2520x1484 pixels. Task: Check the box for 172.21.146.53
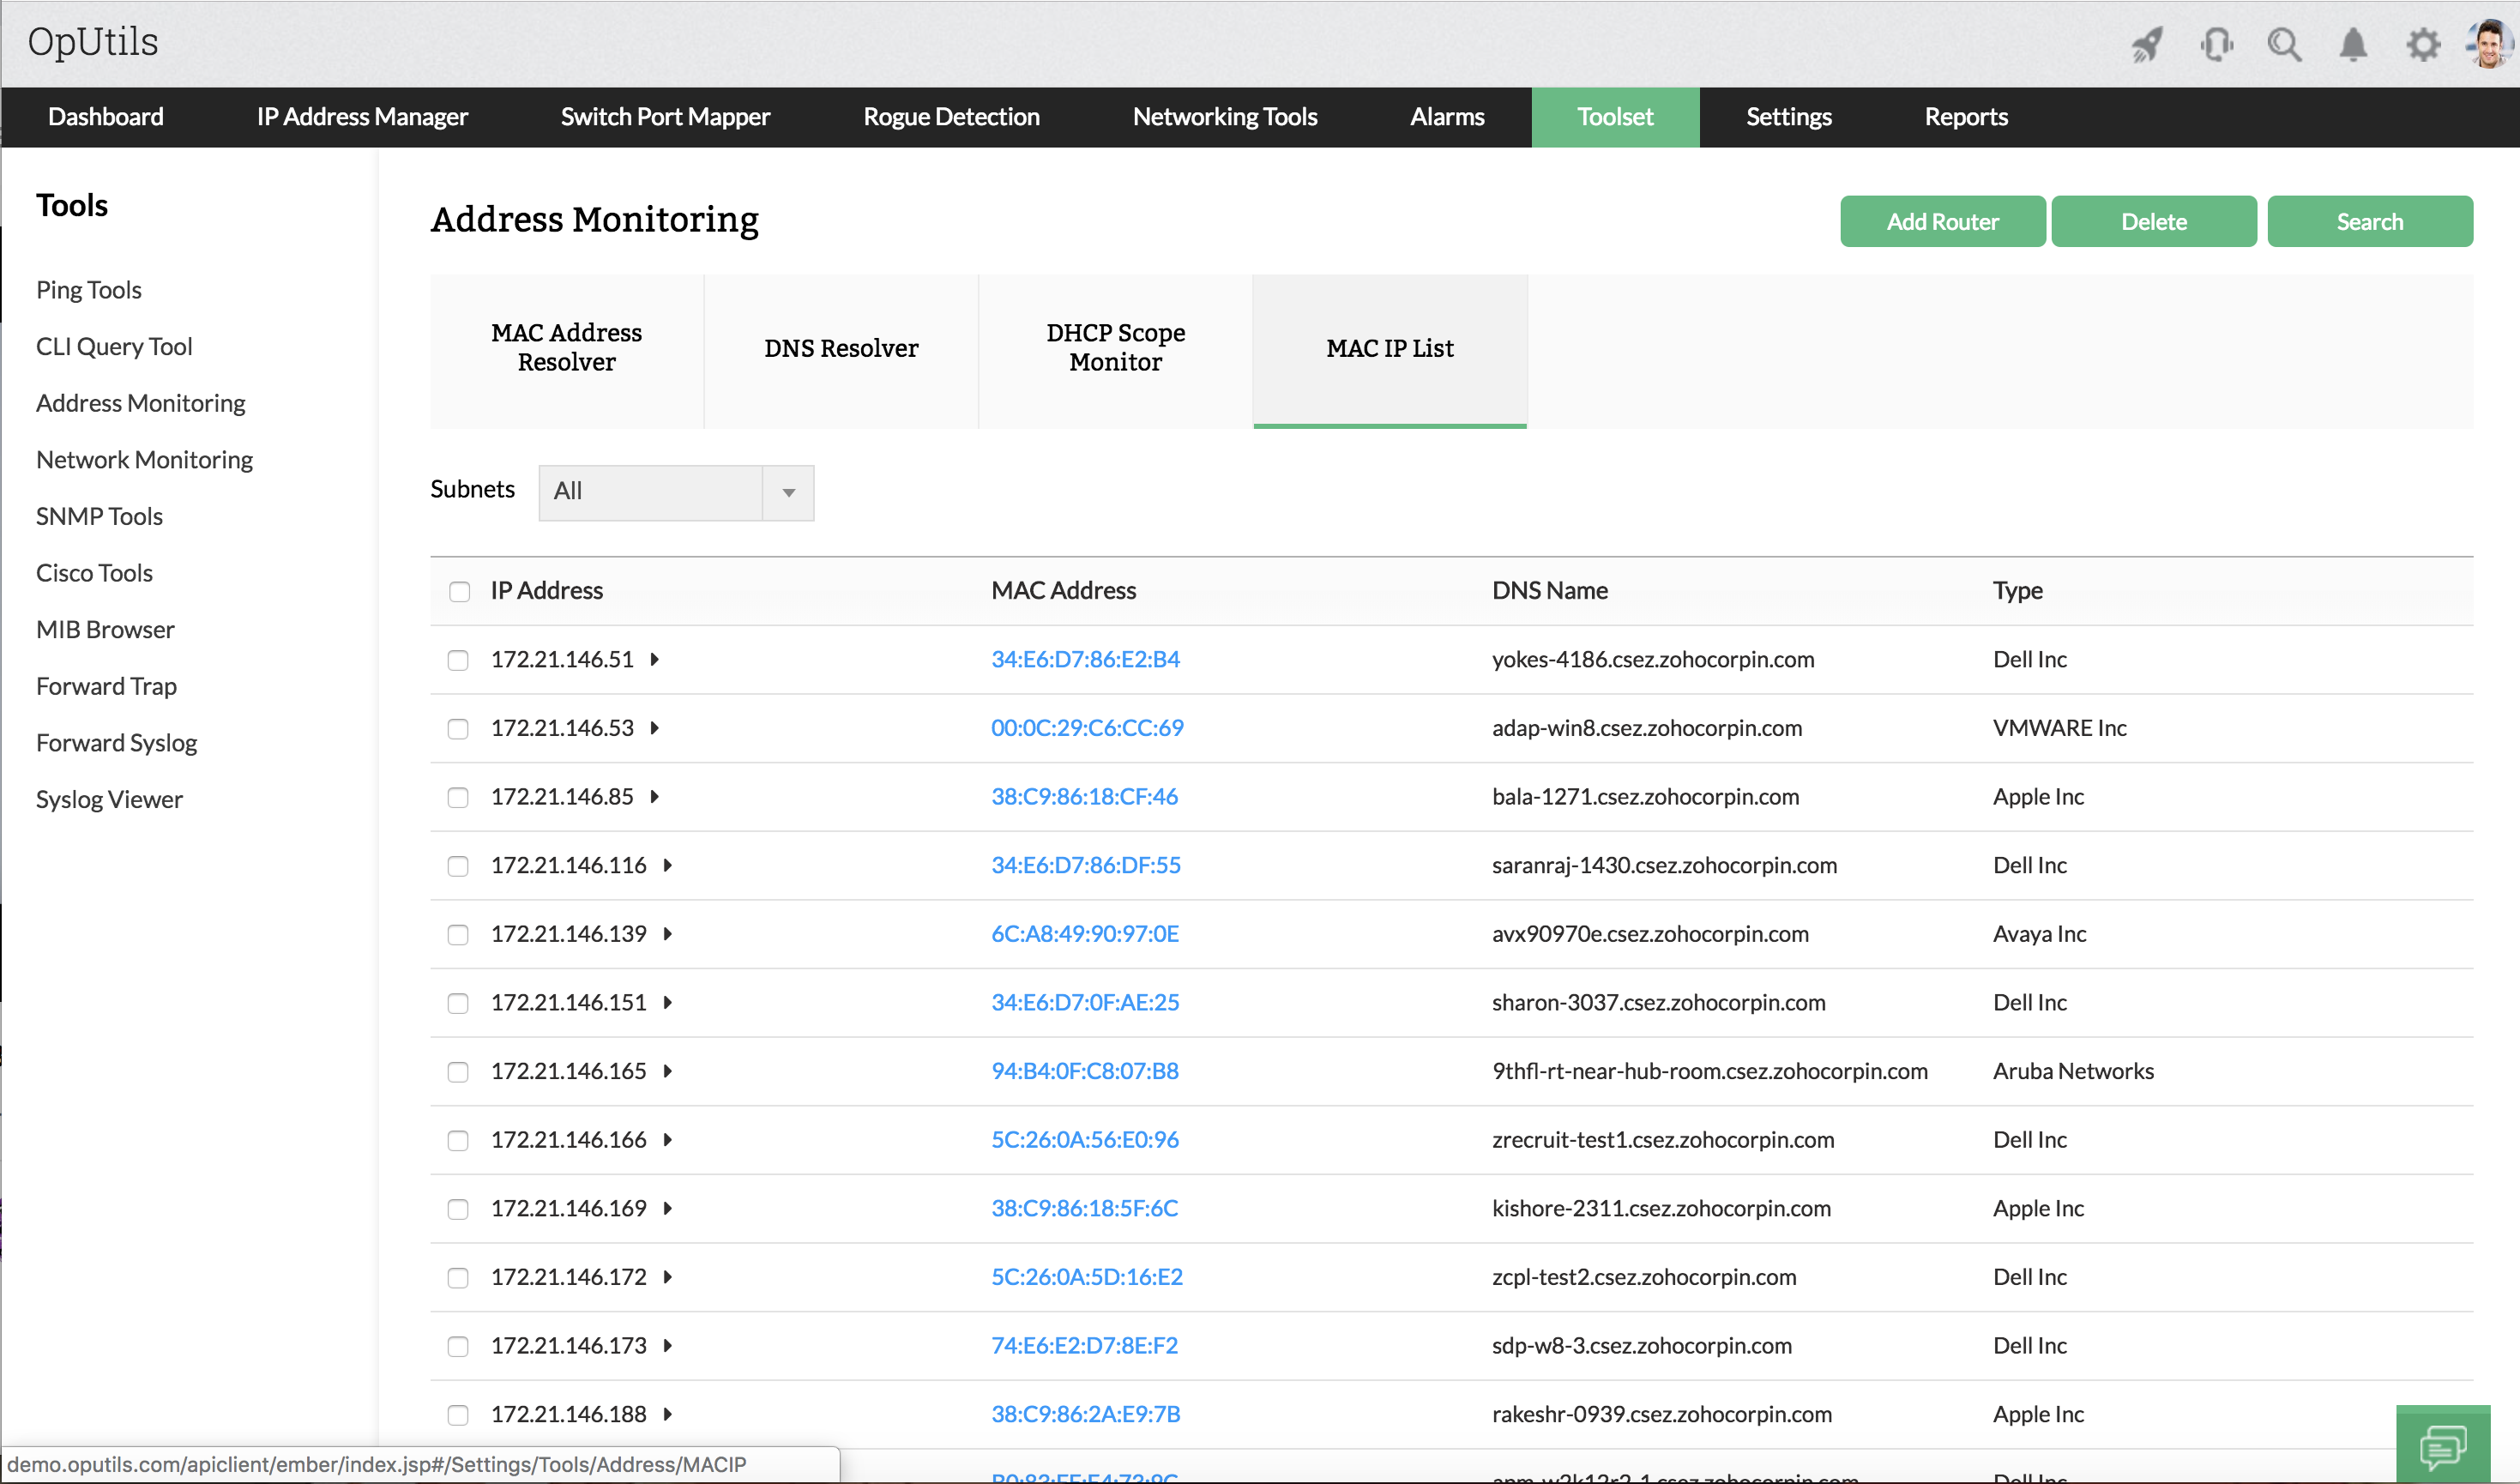tap(458, 729)
